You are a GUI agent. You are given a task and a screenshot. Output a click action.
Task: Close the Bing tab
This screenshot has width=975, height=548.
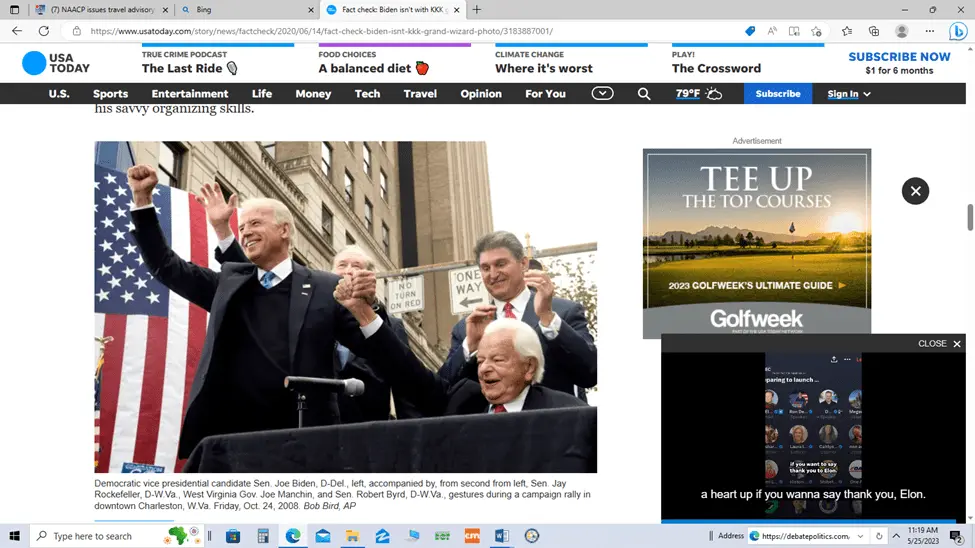click(311, 10)
